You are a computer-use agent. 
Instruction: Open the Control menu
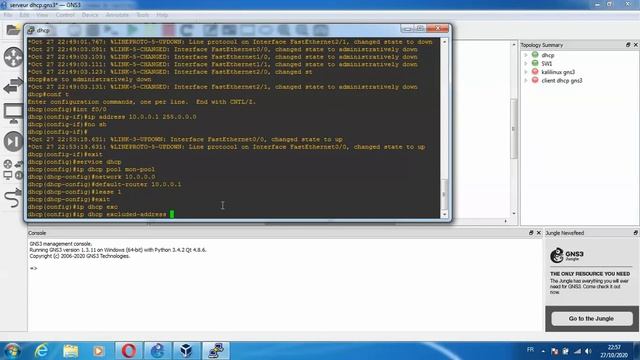pyautogui.click(x=65, y=15)
